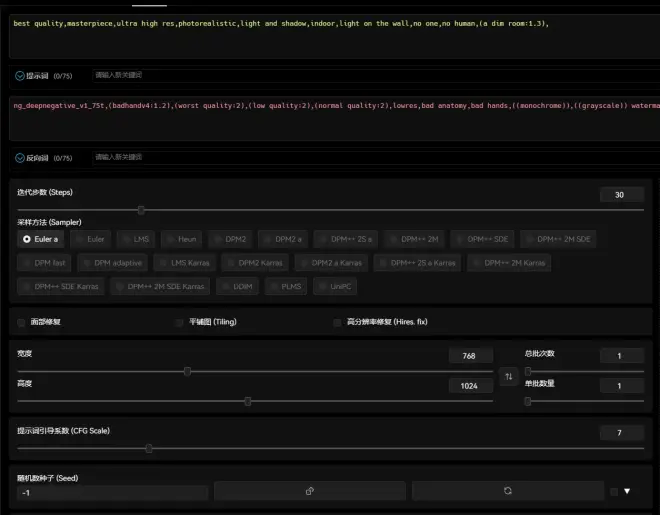Focus the 总批次数 value field
This screenshot has height=515, width=660.
point(622,356)
